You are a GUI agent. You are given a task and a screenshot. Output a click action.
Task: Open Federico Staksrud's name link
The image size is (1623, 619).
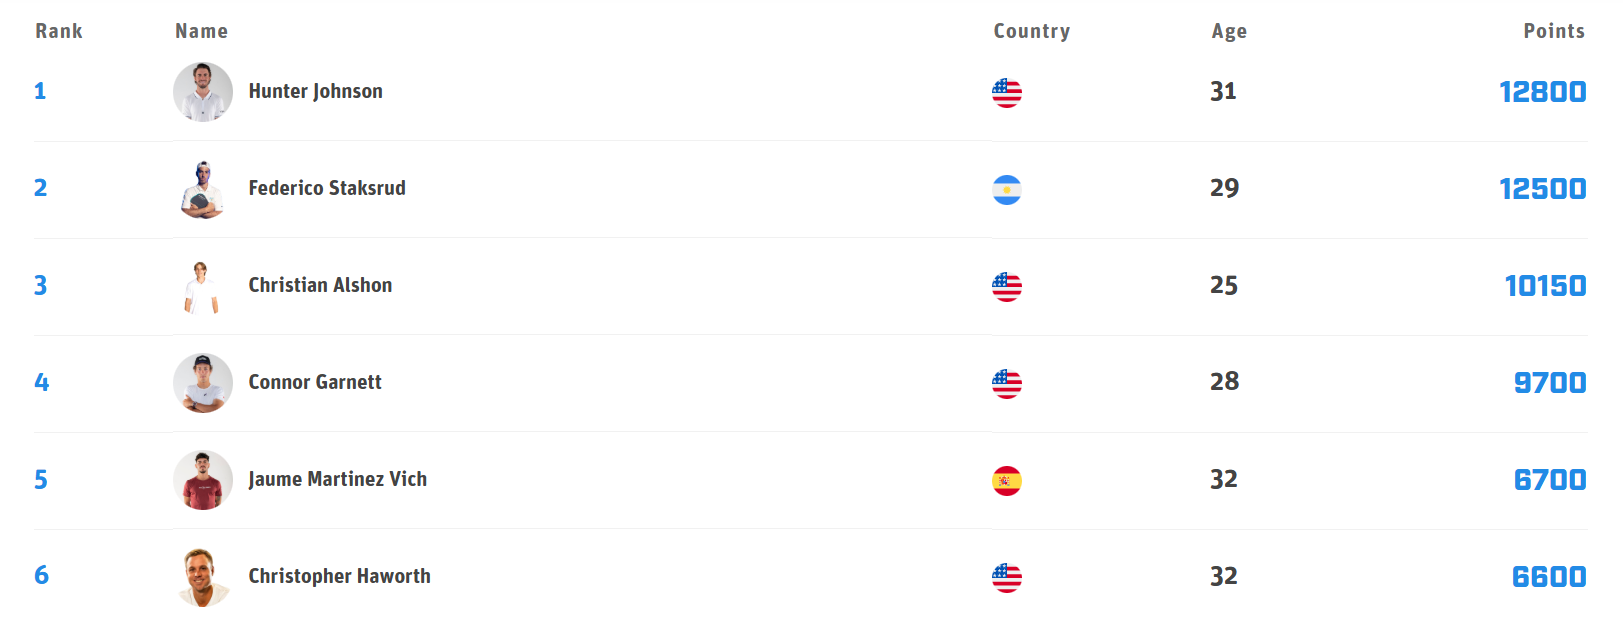pos(327,188)
